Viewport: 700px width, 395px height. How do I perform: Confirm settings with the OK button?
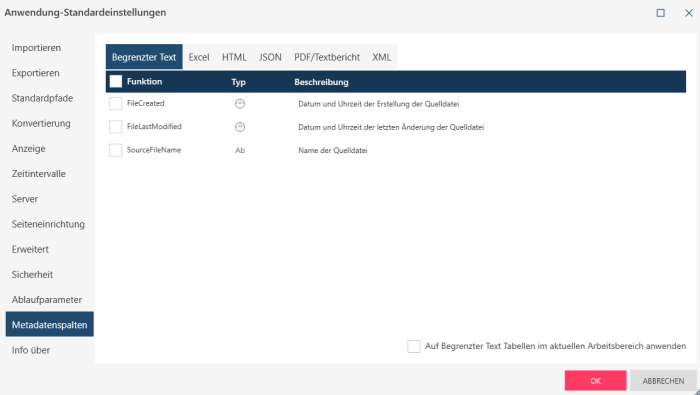coord(596,381)
